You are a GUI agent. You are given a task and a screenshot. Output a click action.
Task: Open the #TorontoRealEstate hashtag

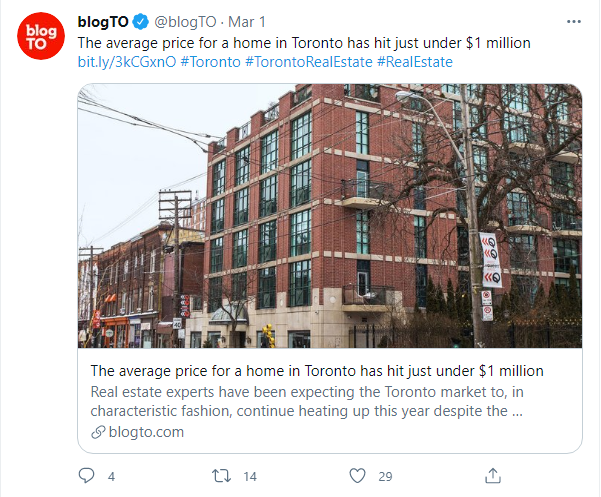click(x=308, y=62)
